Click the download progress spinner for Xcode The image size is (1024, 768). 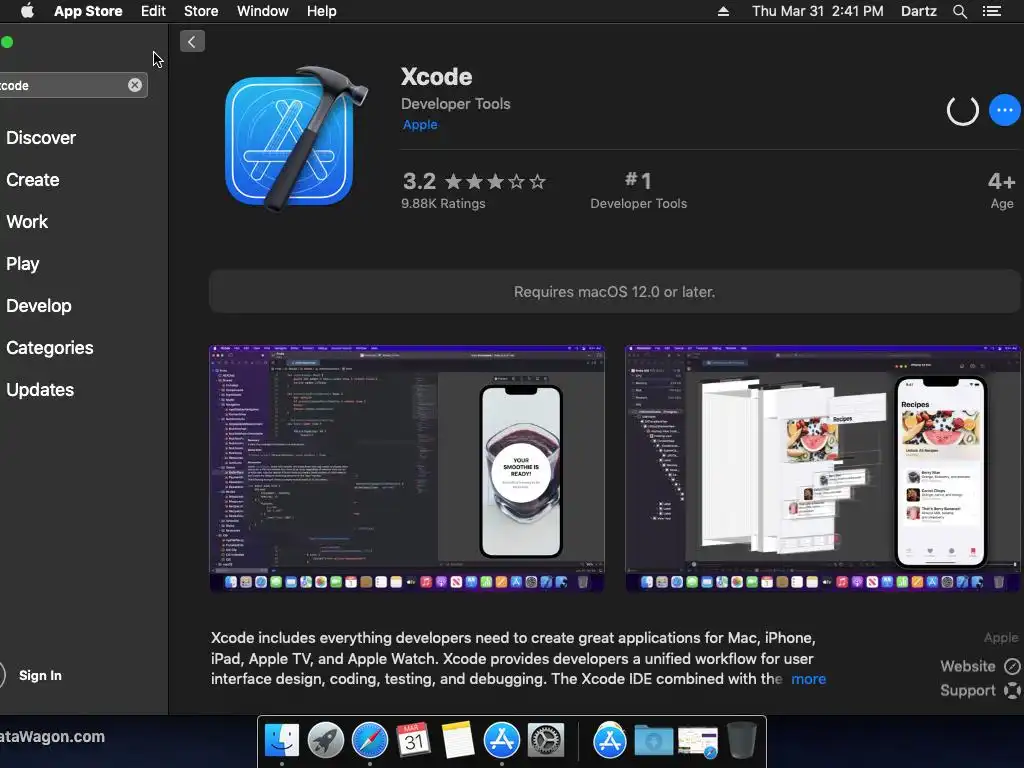(963, 110)
